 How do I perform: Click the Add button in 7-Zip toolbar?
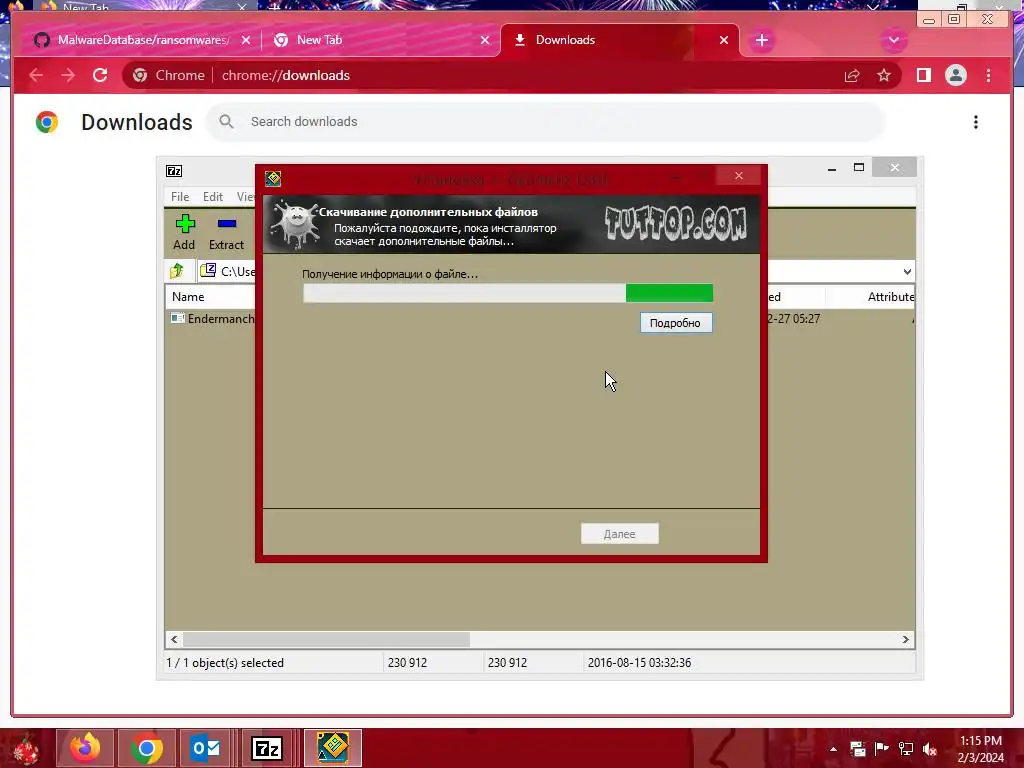click(x=184, y=232)
